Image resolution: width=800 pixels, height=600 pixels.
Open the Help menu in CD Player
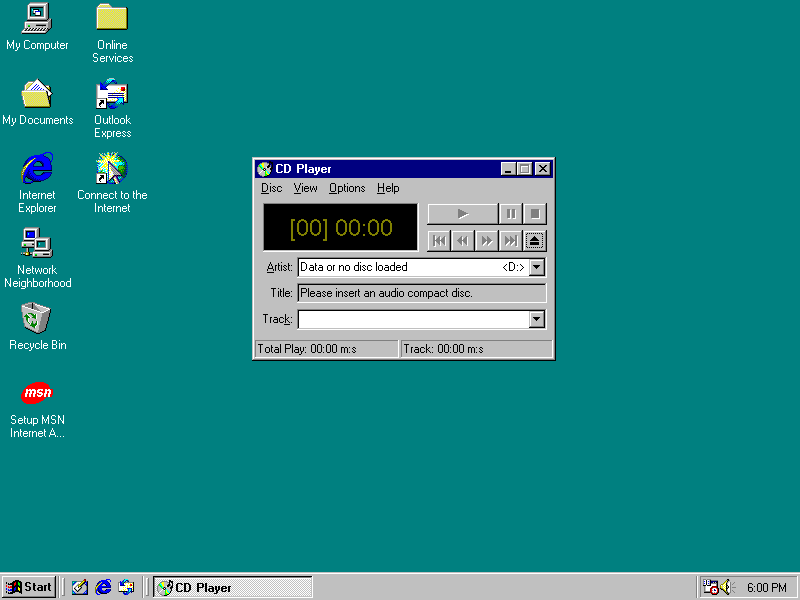click(x=388, y=188)
